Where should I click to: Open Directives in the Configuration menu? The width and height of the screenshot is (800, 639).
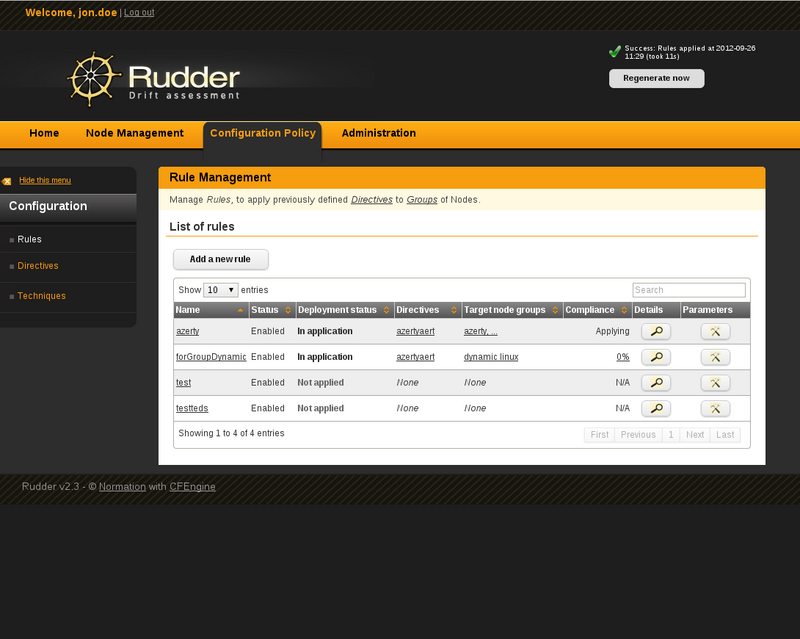(x=38, y=266)
